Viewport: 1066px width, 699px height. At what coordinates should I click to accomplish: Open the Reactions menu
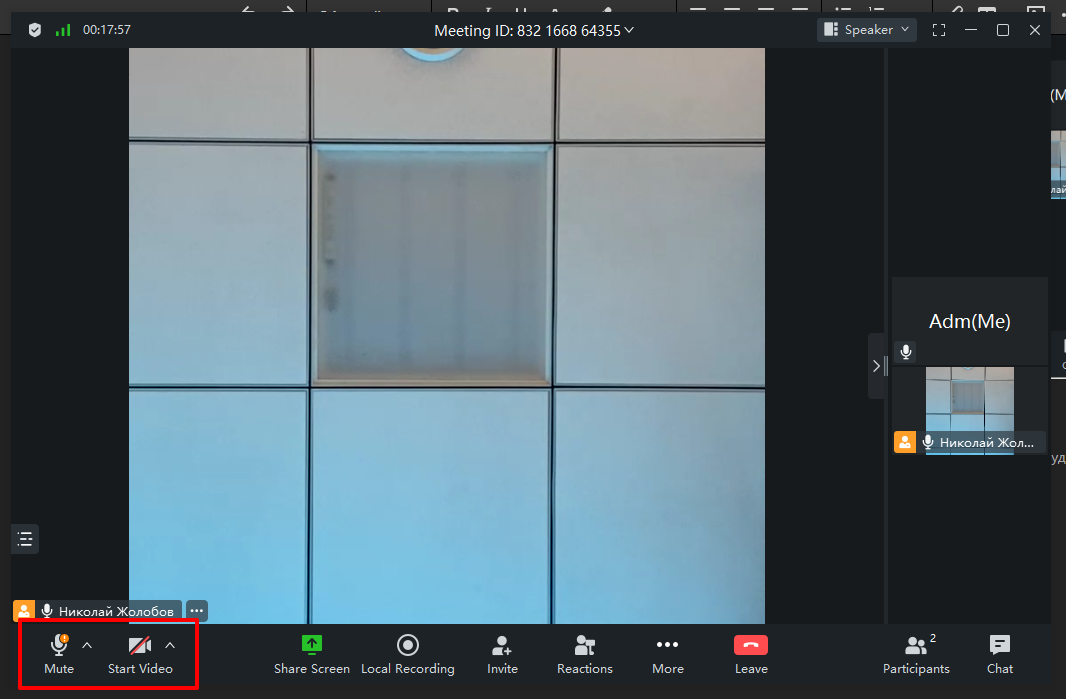pyautogui.click(x=585, y=655)
